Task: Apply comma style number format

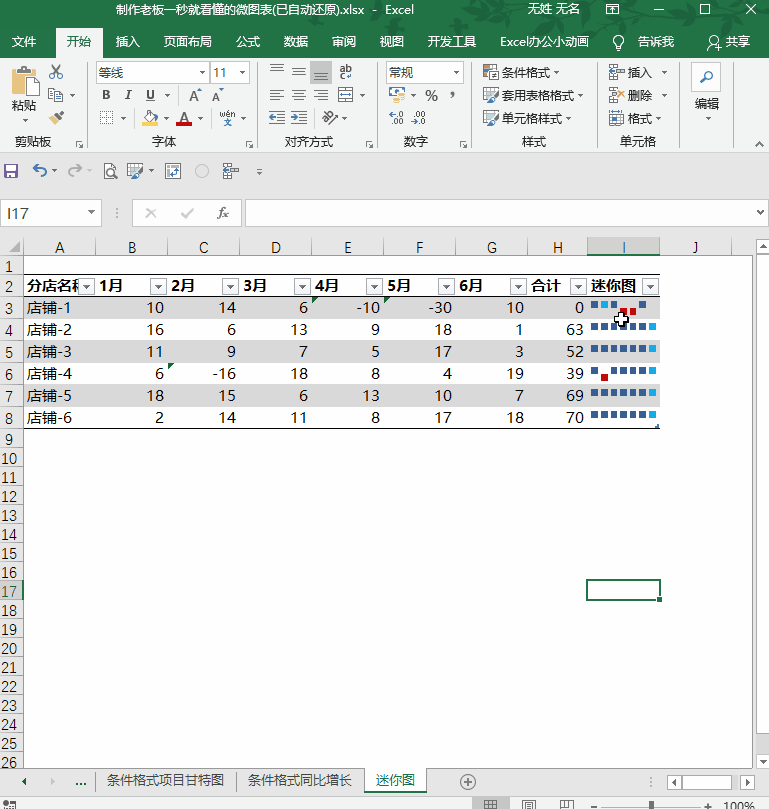Action: click(x=452, y=95)
